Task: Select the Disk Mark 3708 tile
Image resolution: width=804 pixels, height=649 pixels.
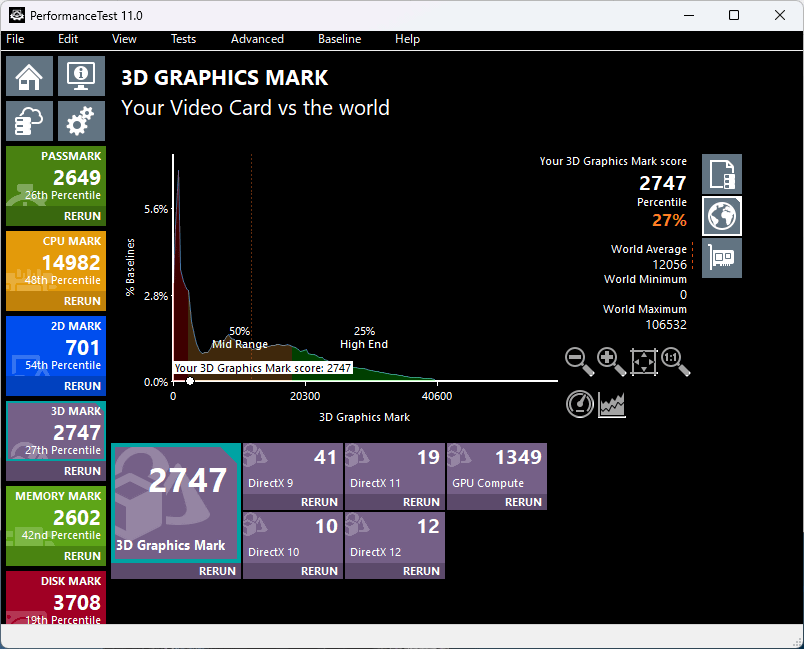Action: [56, 598]
